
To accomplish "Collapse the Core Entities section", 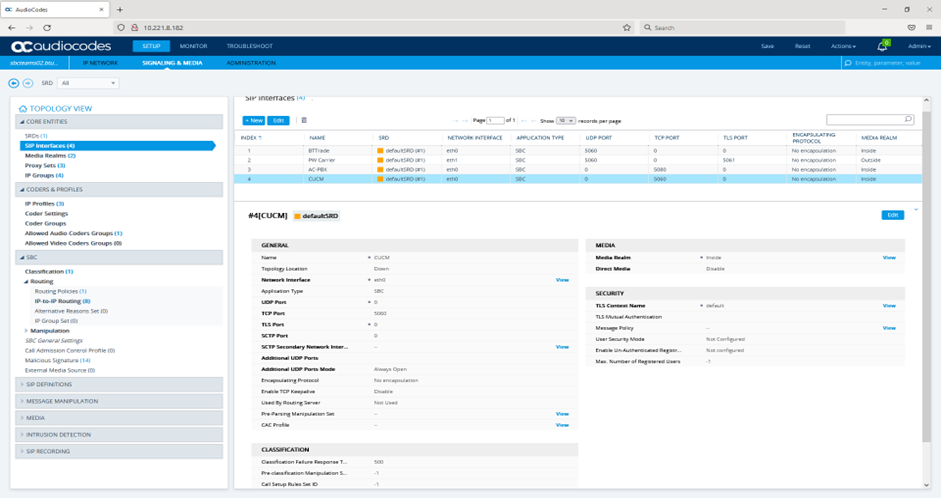I will pos(119,122).
